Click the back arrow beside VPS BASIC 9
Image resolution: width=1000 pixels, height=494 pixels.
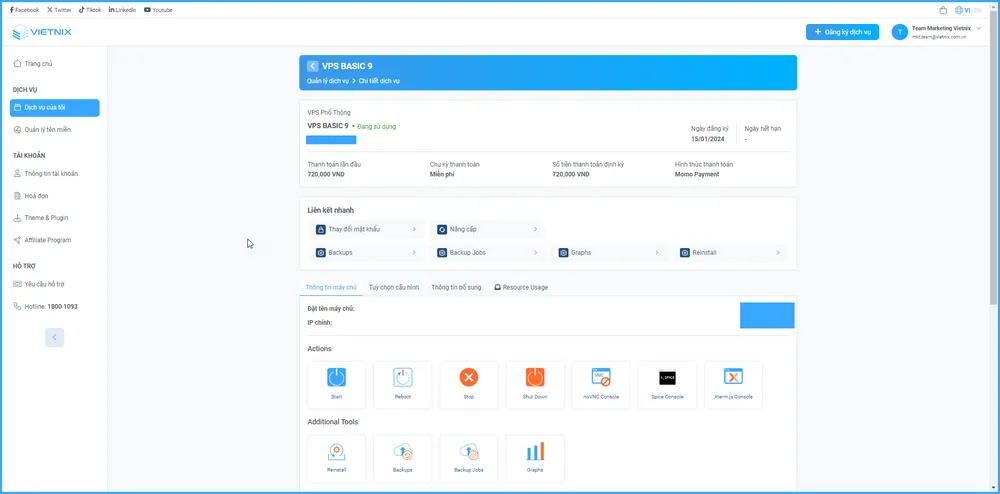click(312, 66)
